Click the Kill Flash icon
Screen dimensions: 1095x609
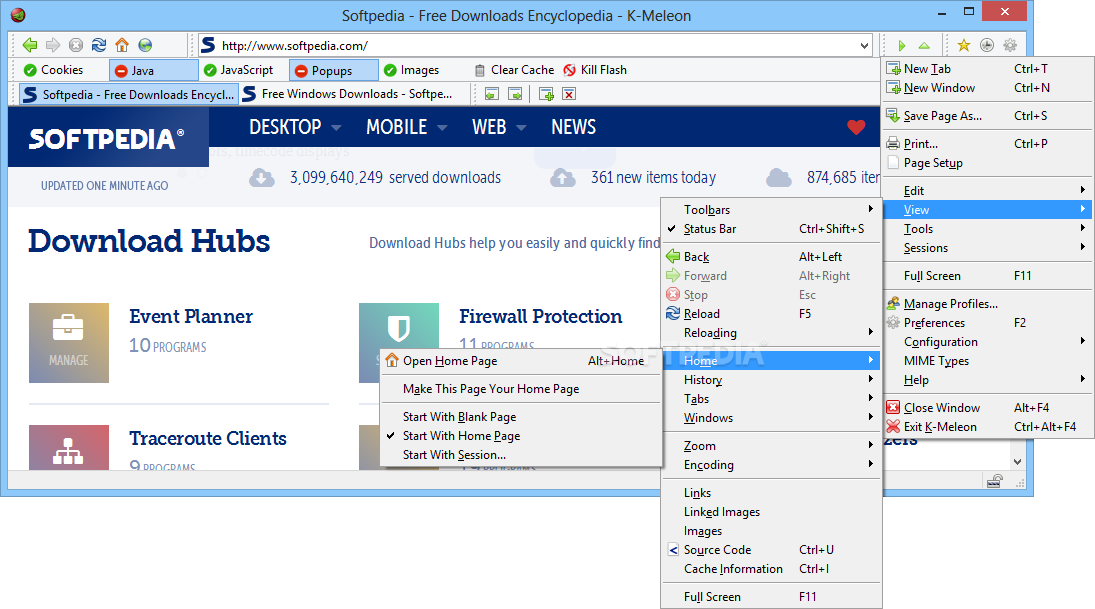tap(569, 70)
